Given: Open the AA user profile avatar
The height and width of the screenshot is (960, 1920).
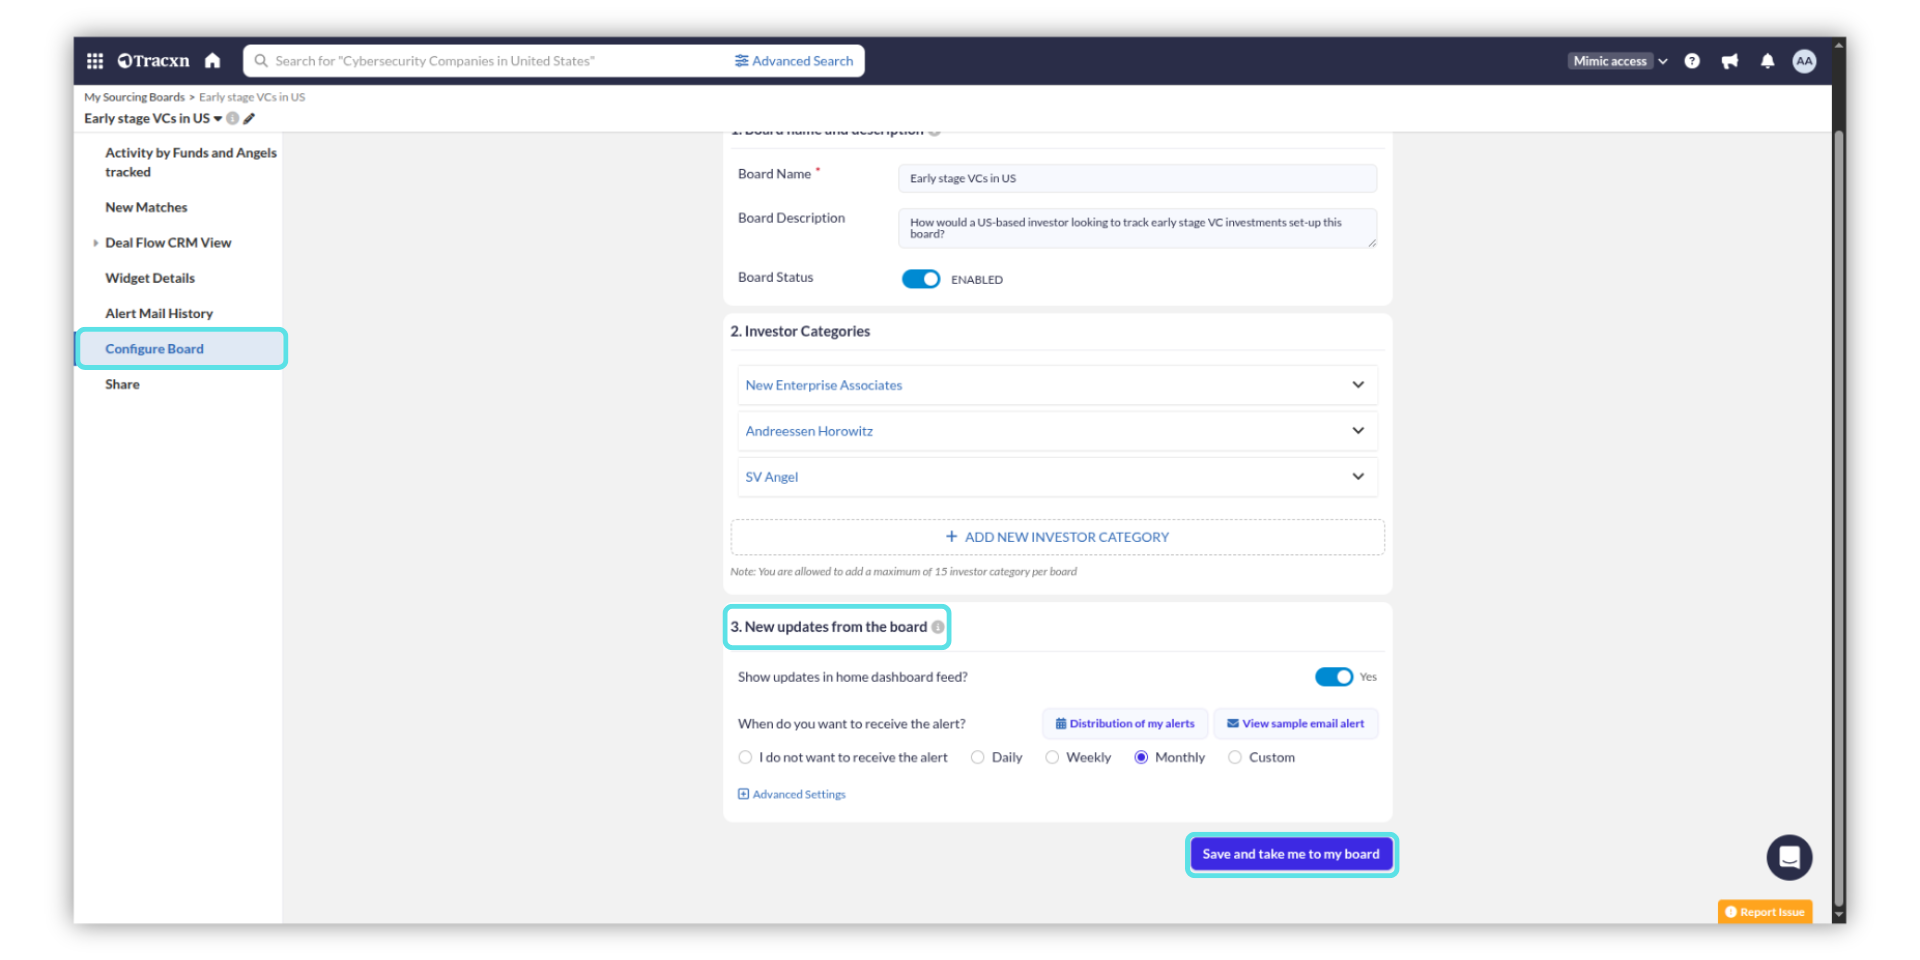Looking at the screenshot, I should point(1804,61).
